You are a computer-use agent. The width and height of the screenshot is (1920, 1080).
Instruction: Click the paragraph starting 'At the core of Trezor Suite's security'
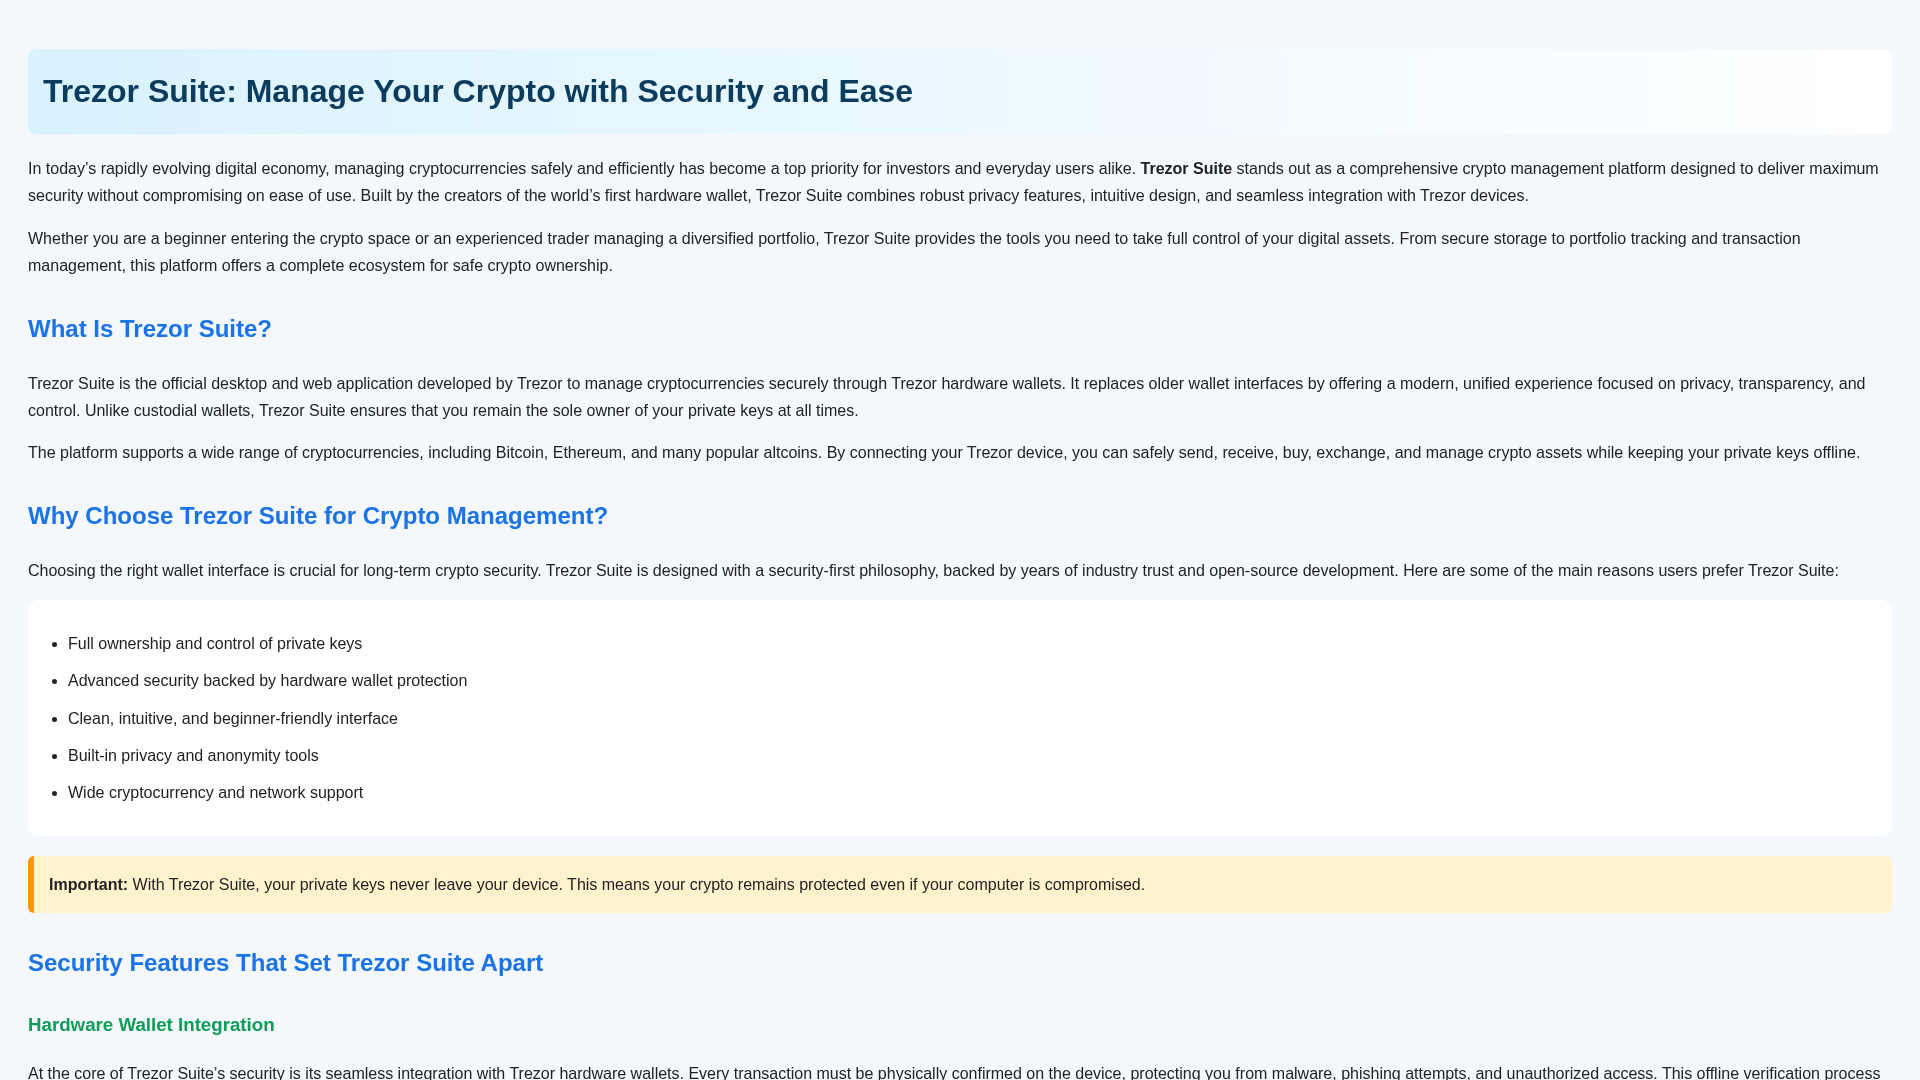click(x=954, y=1072)
